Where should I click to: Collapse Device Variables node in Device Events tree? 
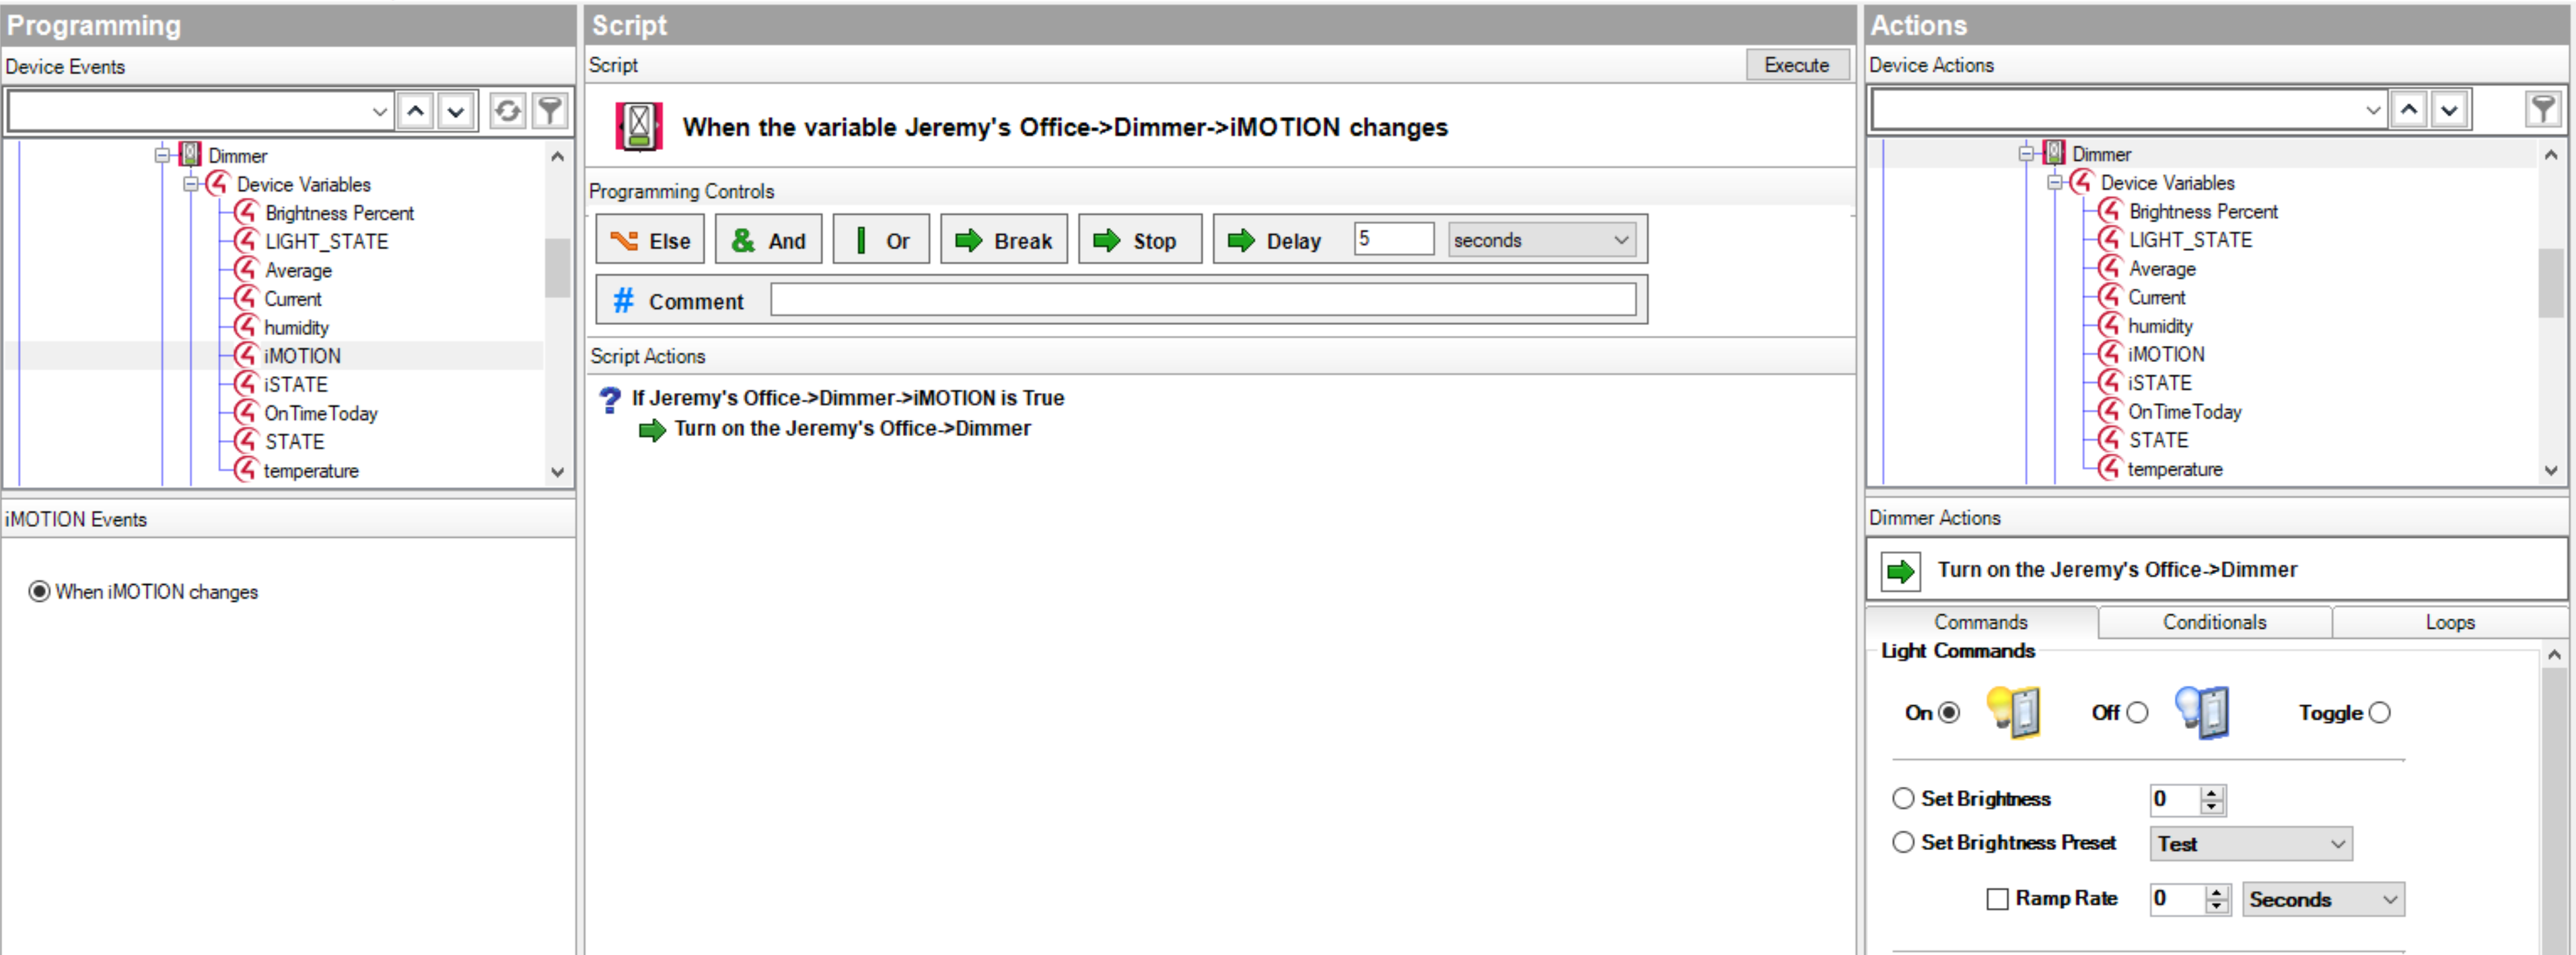(190, 184)
